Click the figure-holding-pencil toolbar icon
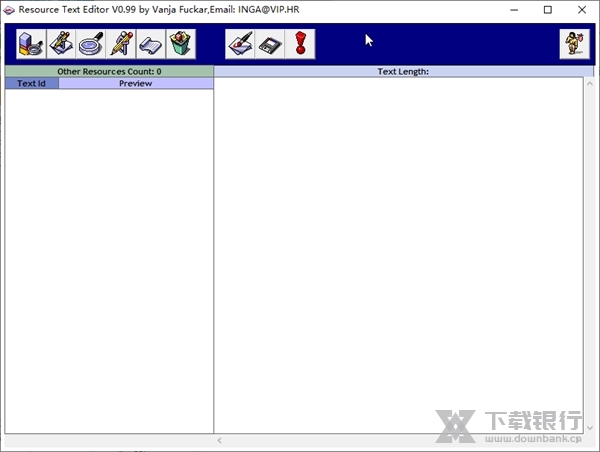This screenshot has width=600, height=452. point(121,44)
